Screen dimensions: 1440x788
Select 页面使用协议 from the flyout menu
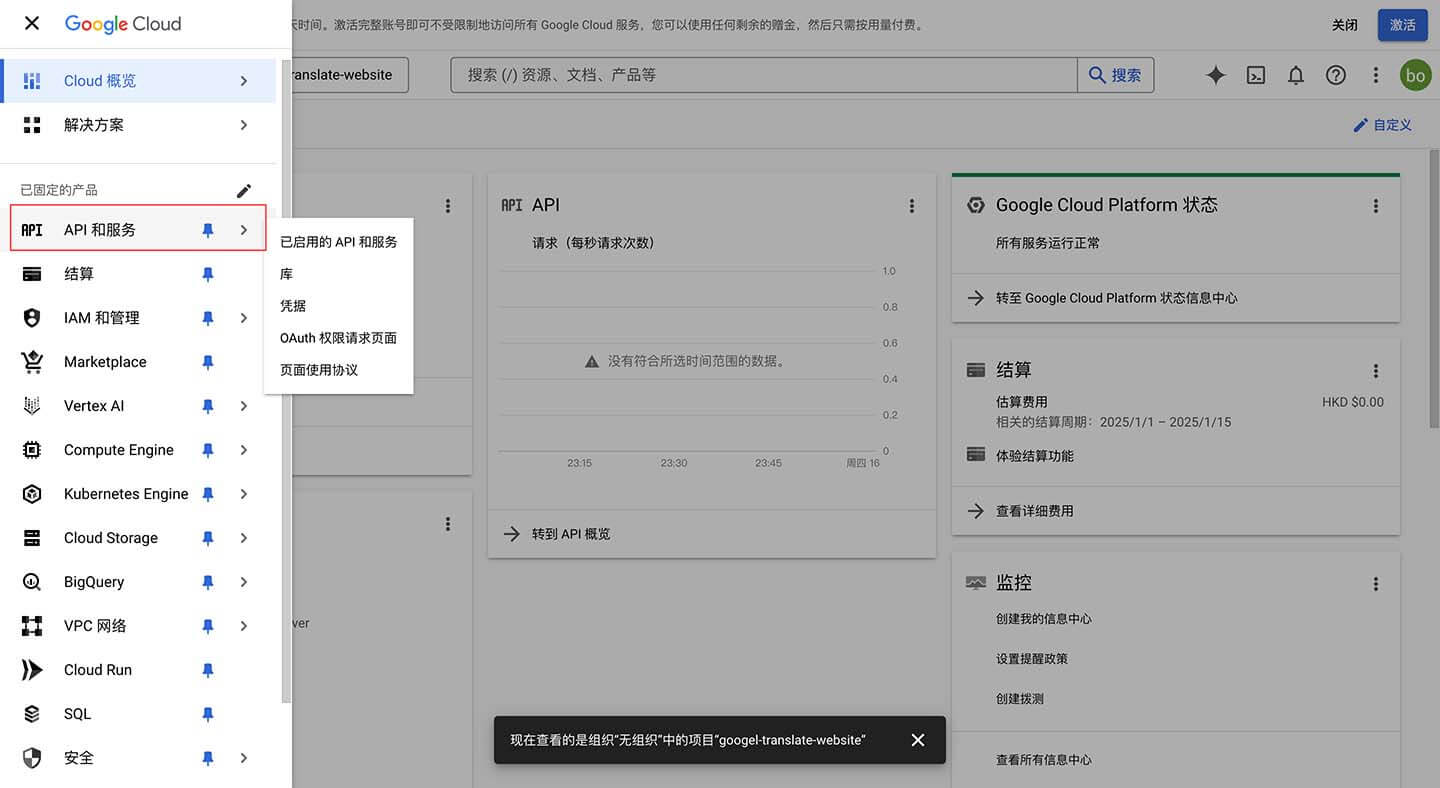339,370
